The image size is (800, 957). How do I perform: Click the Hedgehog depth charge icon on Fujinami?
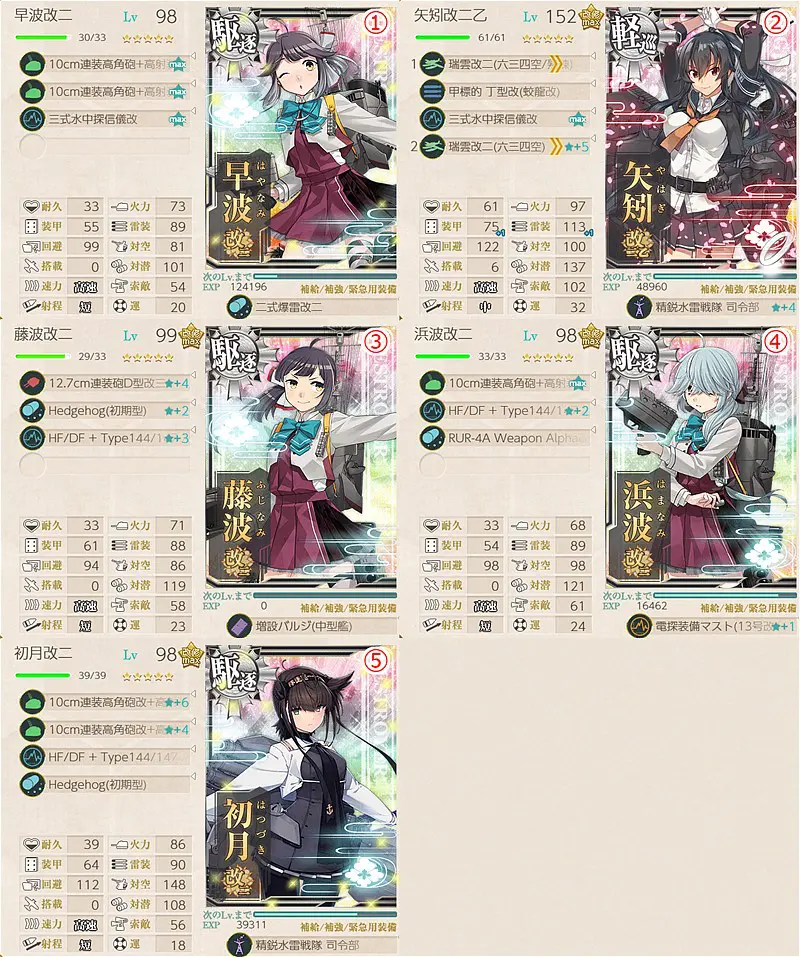click(32, 411)
